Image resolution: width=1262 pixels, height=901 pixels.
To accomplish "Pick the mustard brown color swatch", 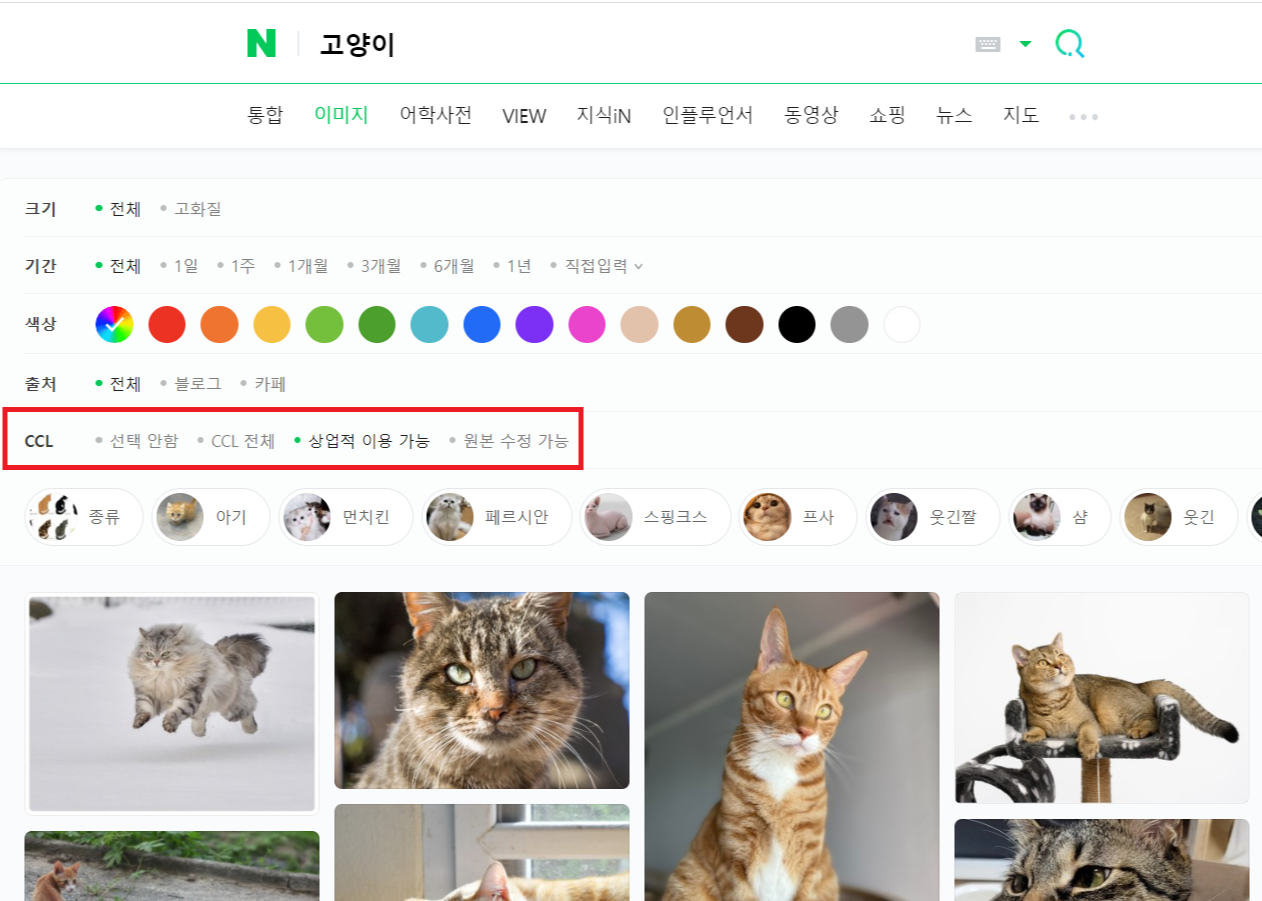I will click(x=692, y=325).
